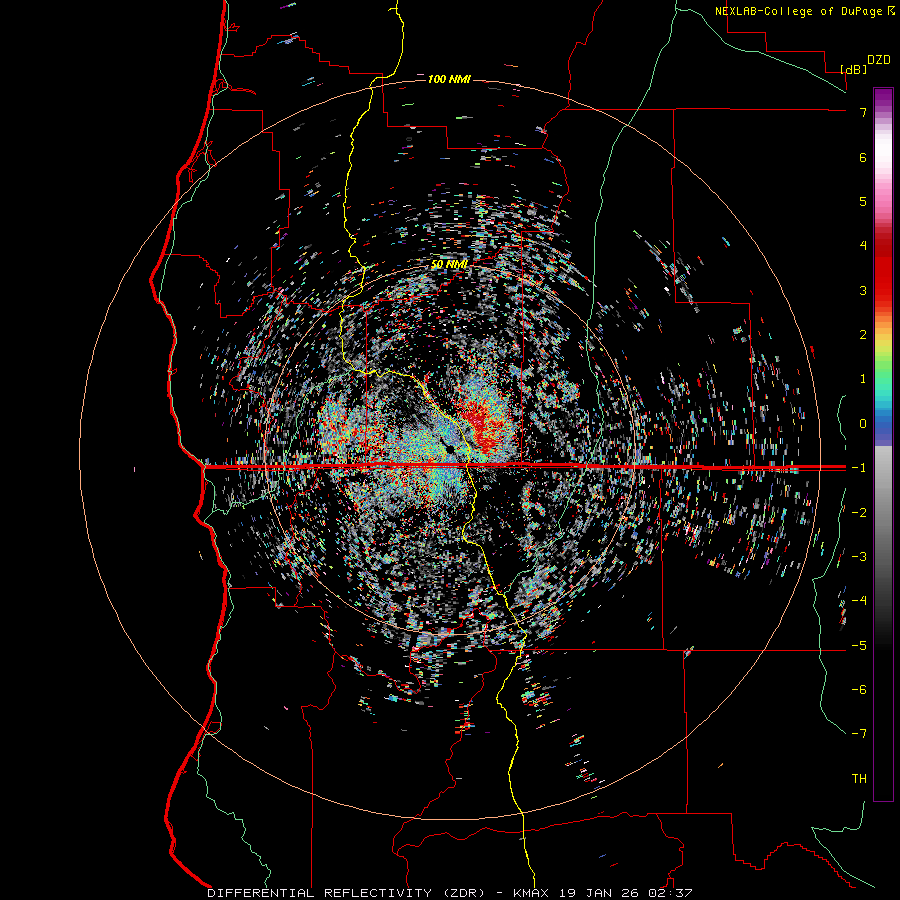The image size is (900, 900).
Task: Click the 6 value on the color scale
Action: pyautogui.click(x=863, y=157)
